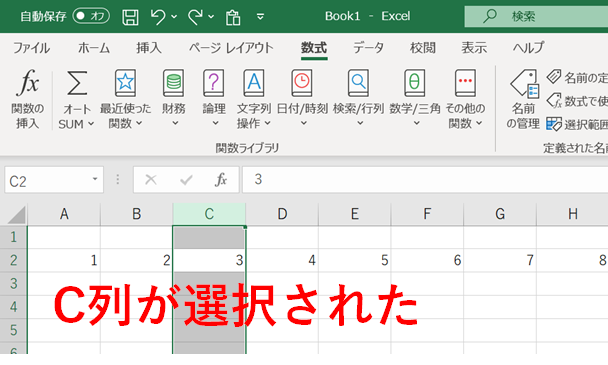Switch to the 校閲 tab
The width and height of the screenshot is (608, 365).
click(423, 48)
